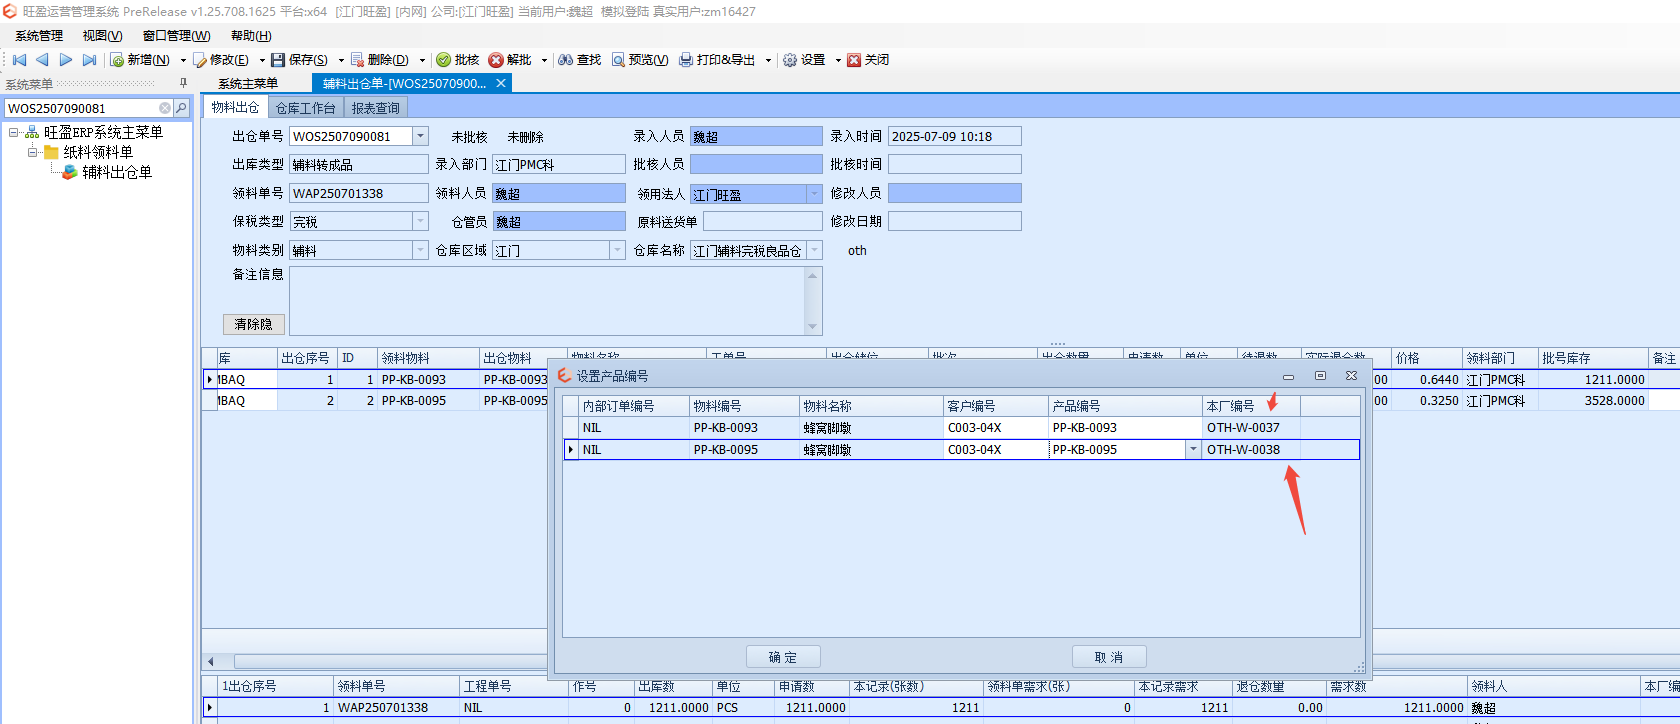Go to last record arrow
Viewport: 1680px width, 724px height.
tap(89, 60)
